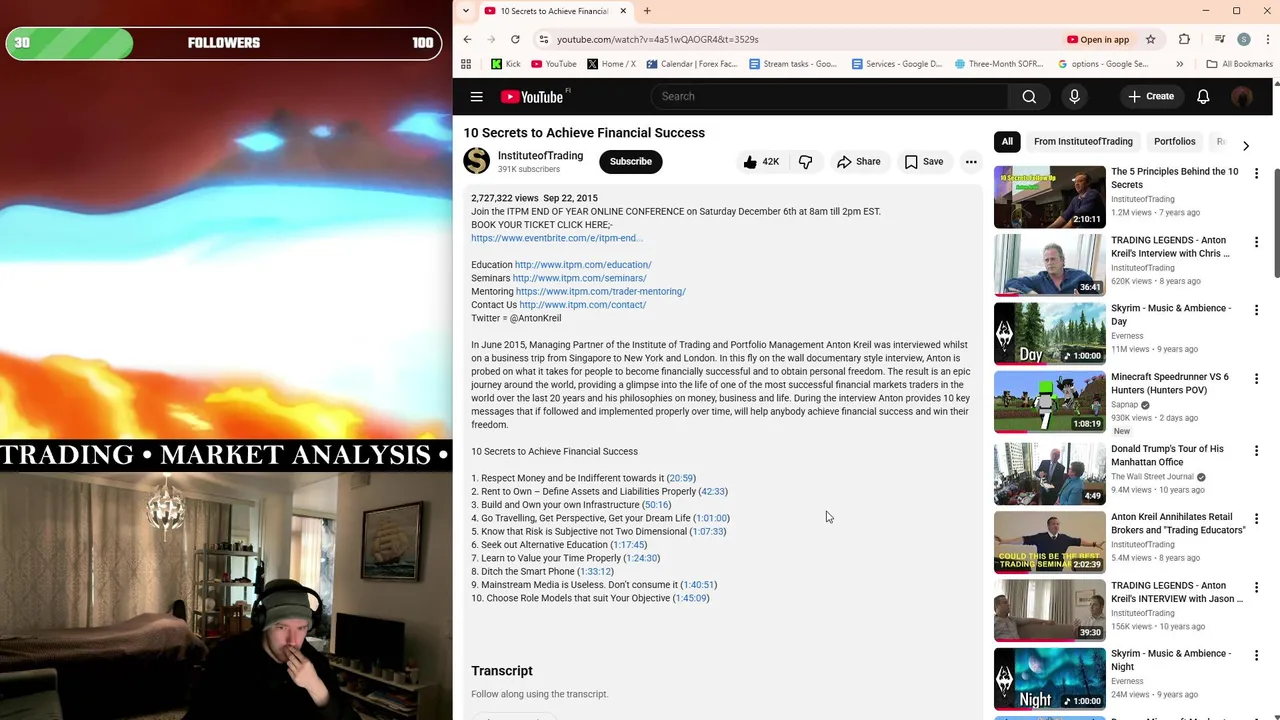Open the itpm.com/seminars link
Screen dimensions: 1280x720
[x=579, y=278]
